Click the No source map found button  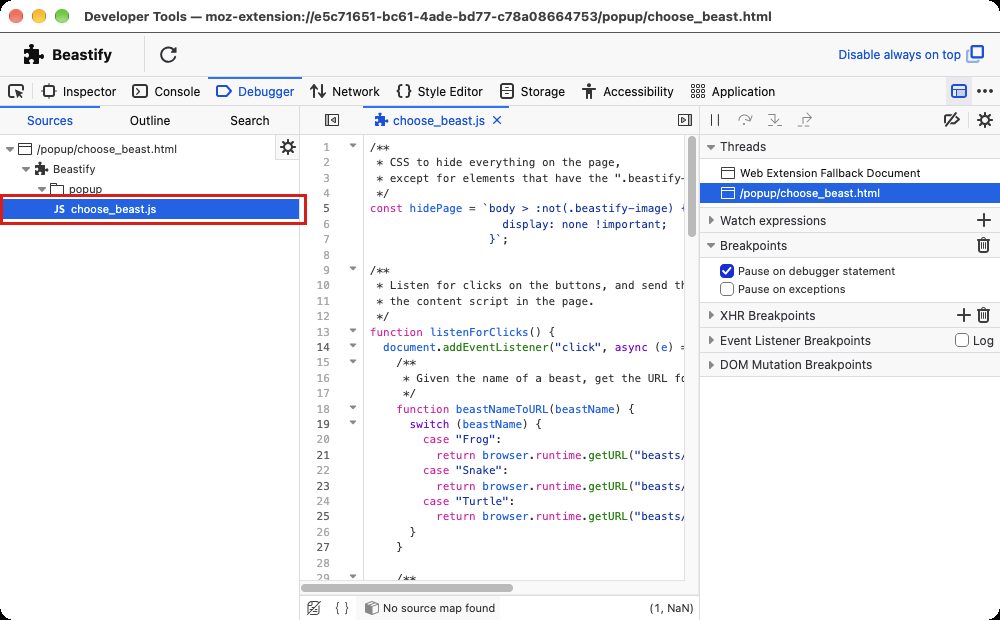click(x=430, y=609)
